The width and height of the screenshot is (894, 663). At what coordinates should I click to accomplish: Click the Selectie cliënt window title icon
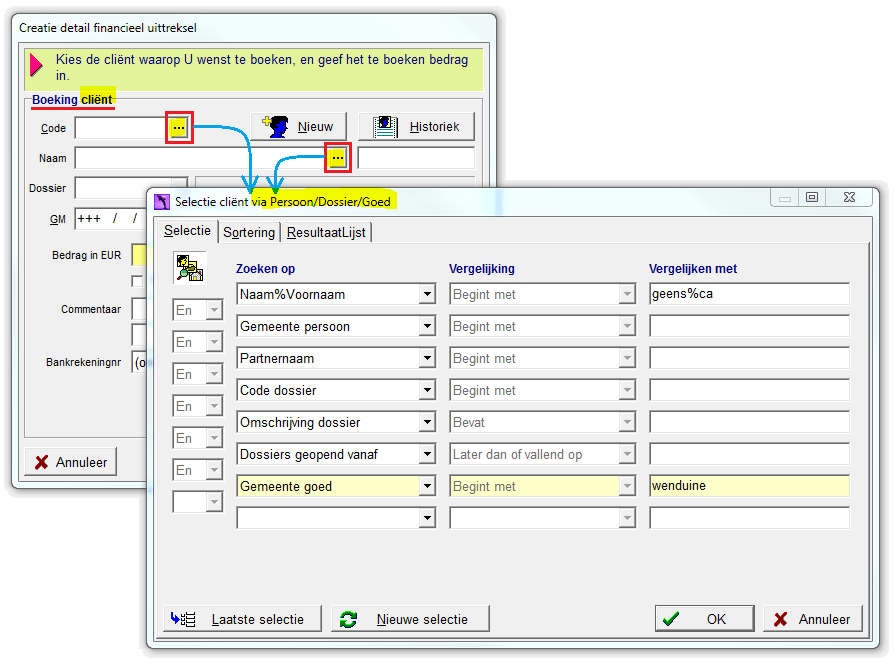[162, 201]
